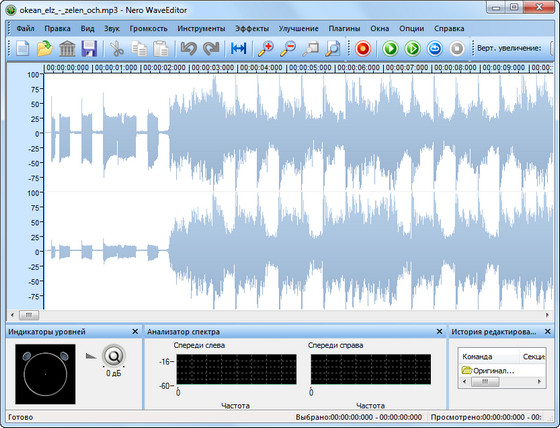560x428 pixels.
Task: Click the waveform horizontal scrollbar right arrow
Action: pos(547,315)
